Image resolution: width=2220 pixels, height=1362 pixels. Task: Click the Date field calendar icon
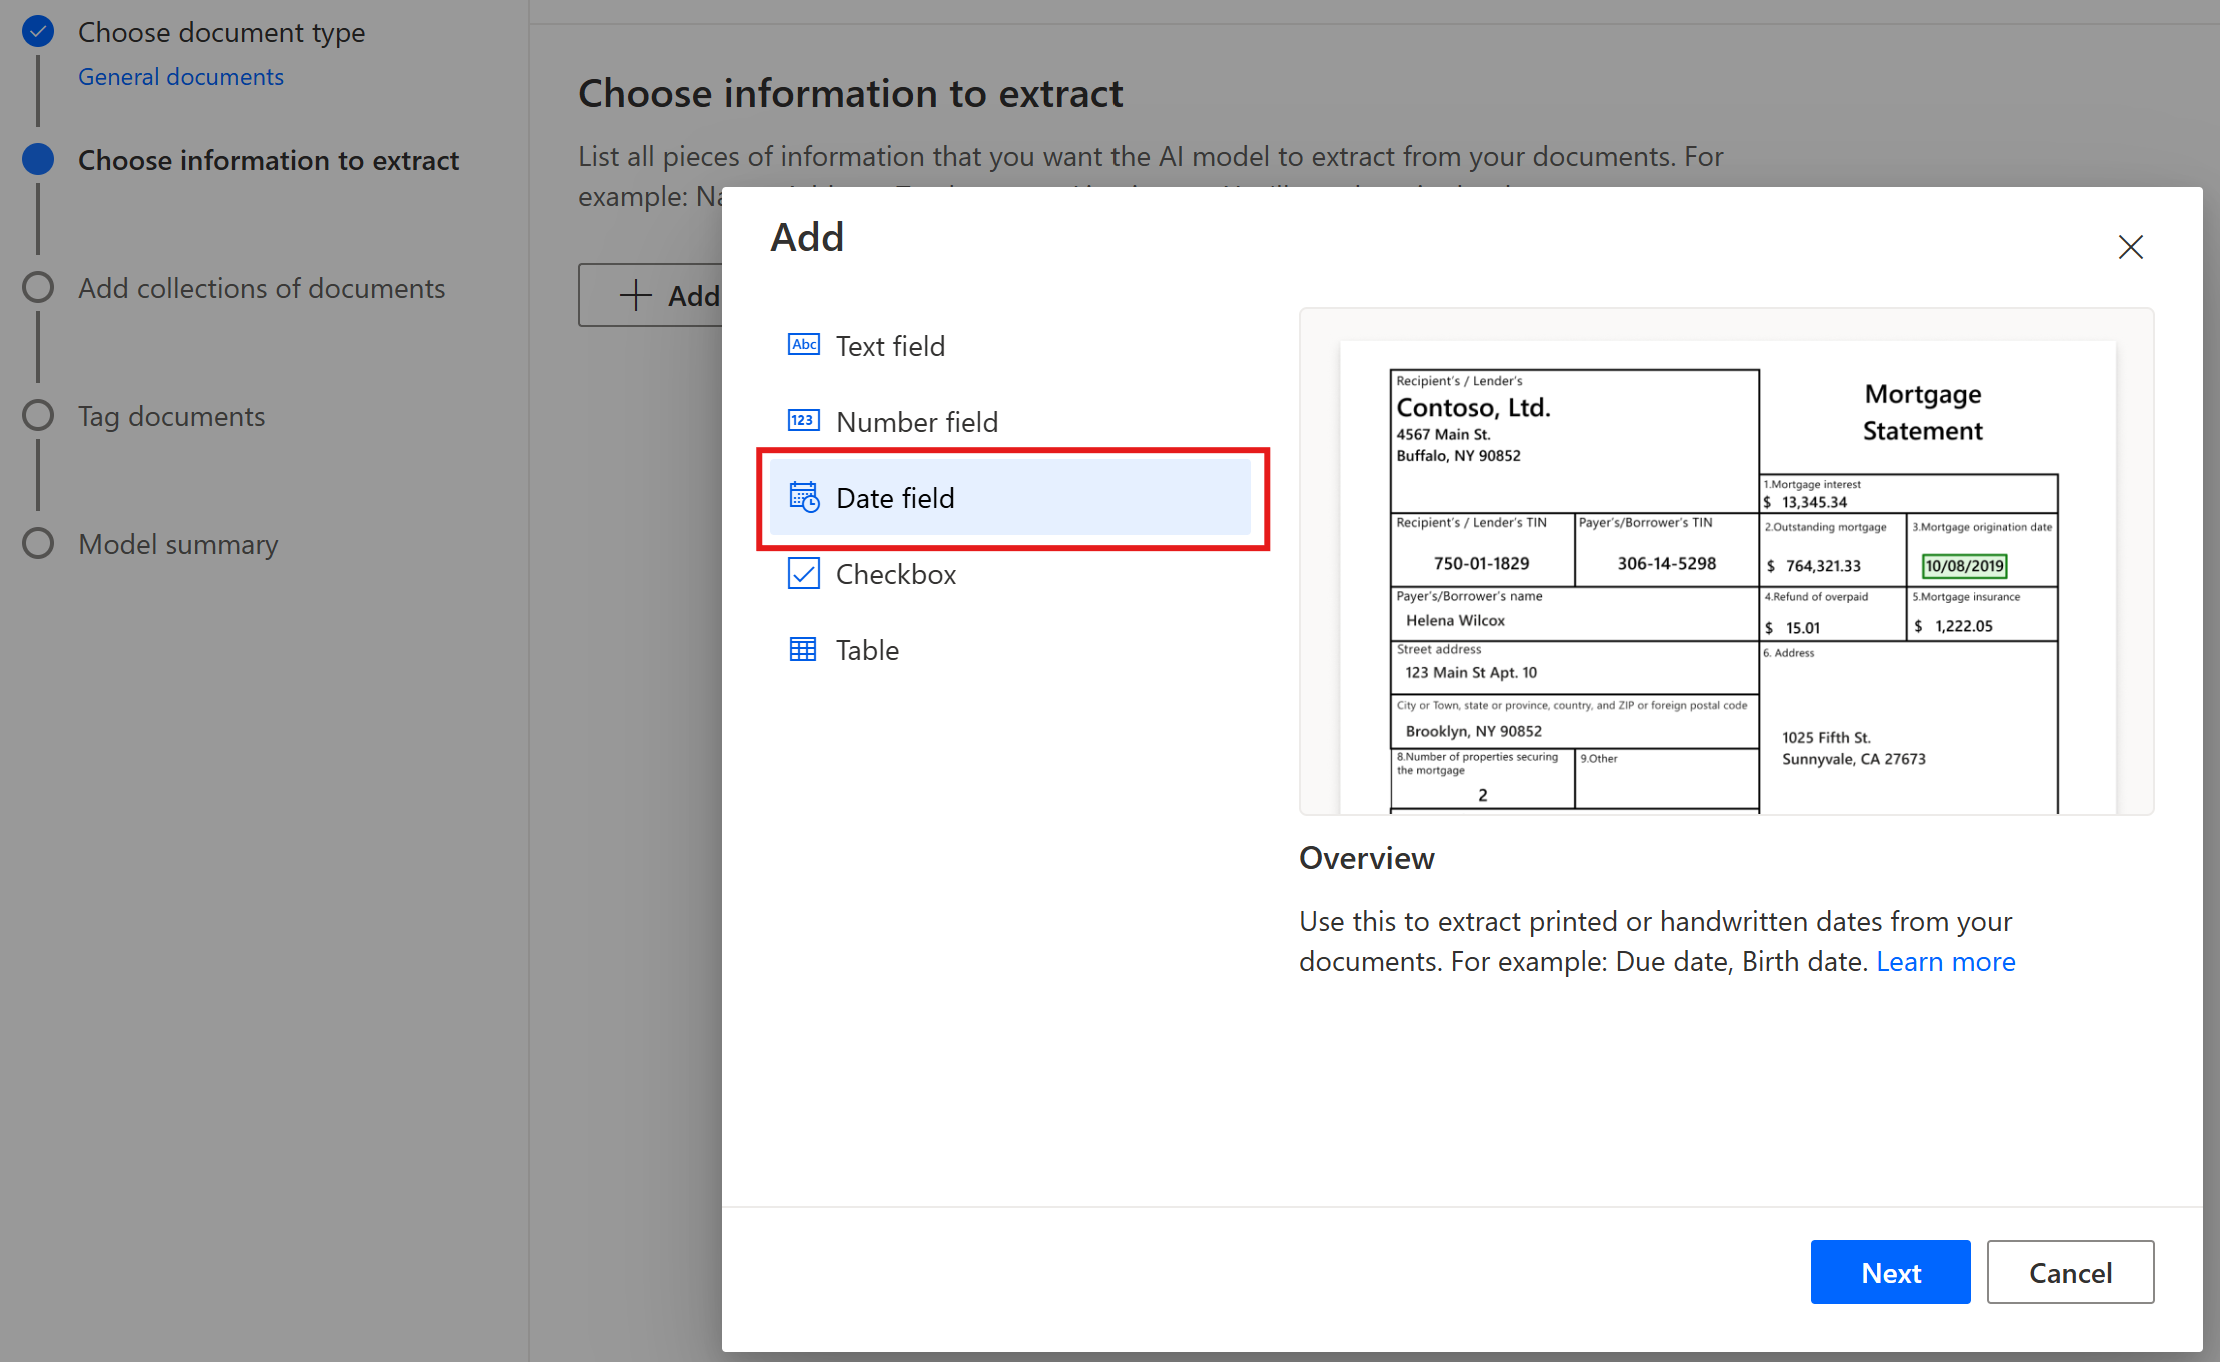click(x=803, y=497)
